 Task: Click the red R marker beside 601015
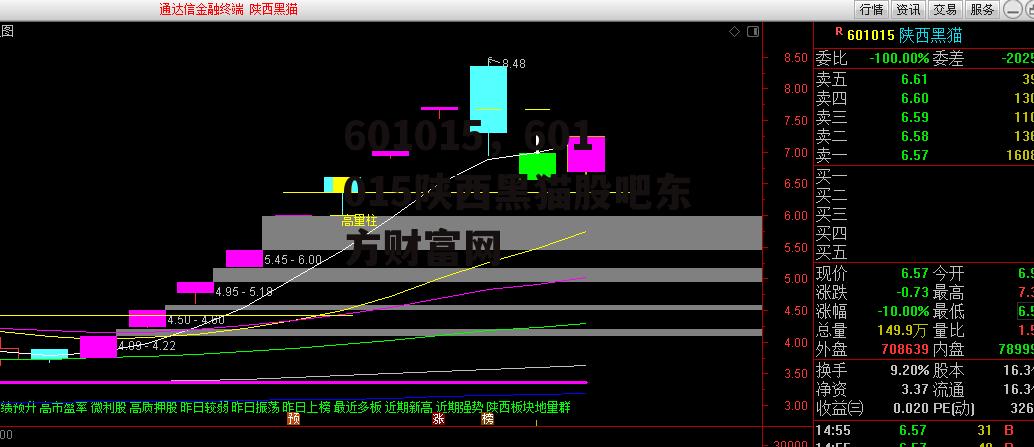point(839,30)
